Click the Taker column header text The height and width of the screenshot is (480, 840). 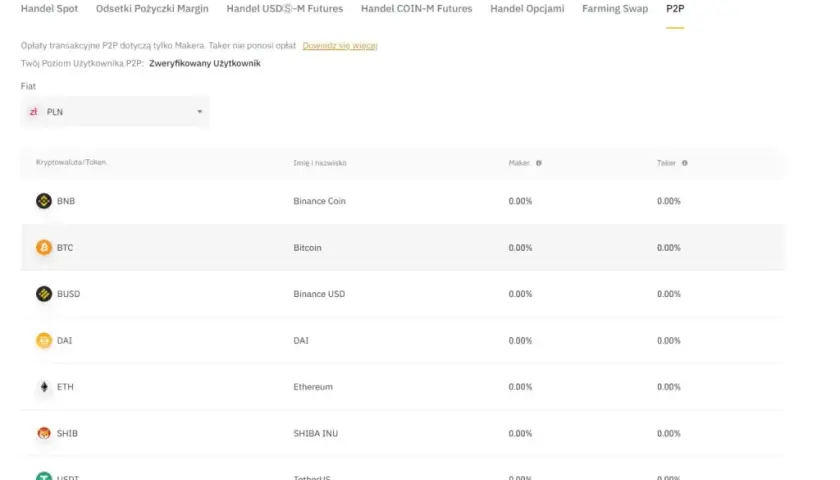666,163
